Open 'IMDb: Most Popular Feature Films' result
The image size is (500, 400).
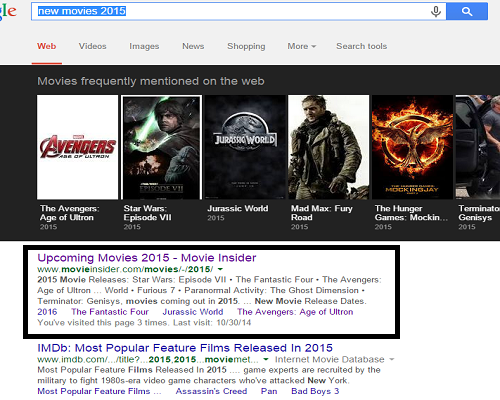(185, 348)
